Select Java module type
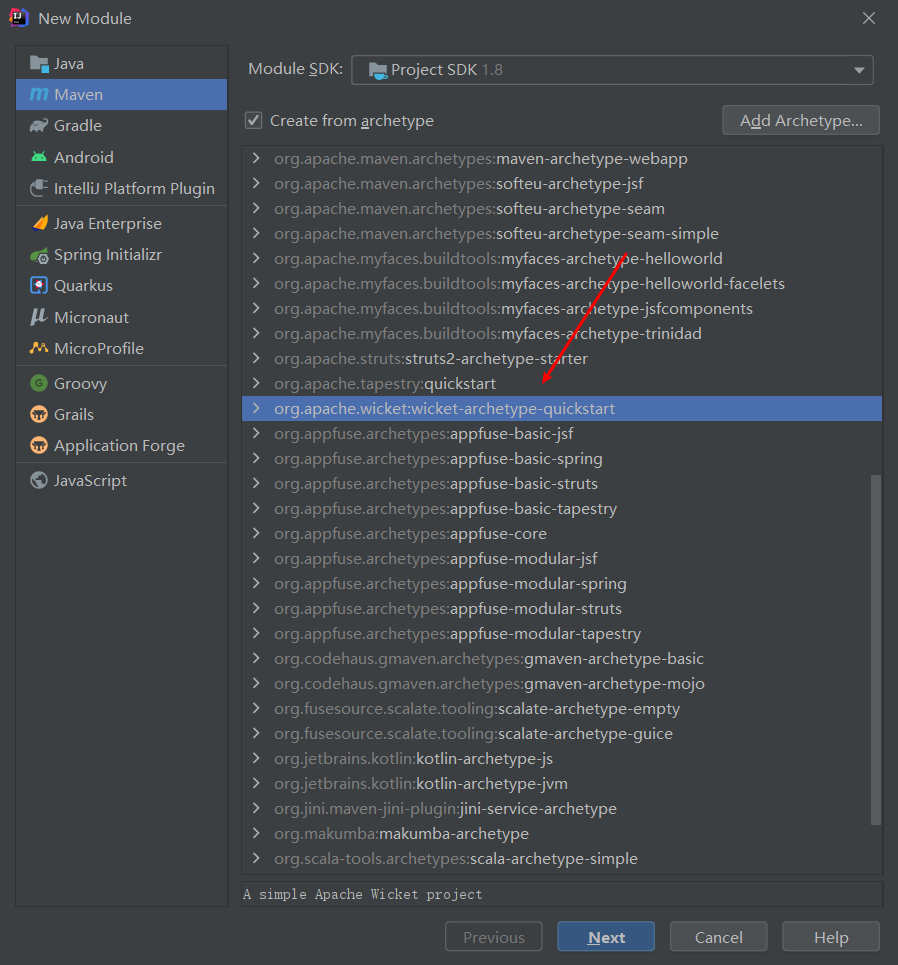 click(x=121, y=63)
